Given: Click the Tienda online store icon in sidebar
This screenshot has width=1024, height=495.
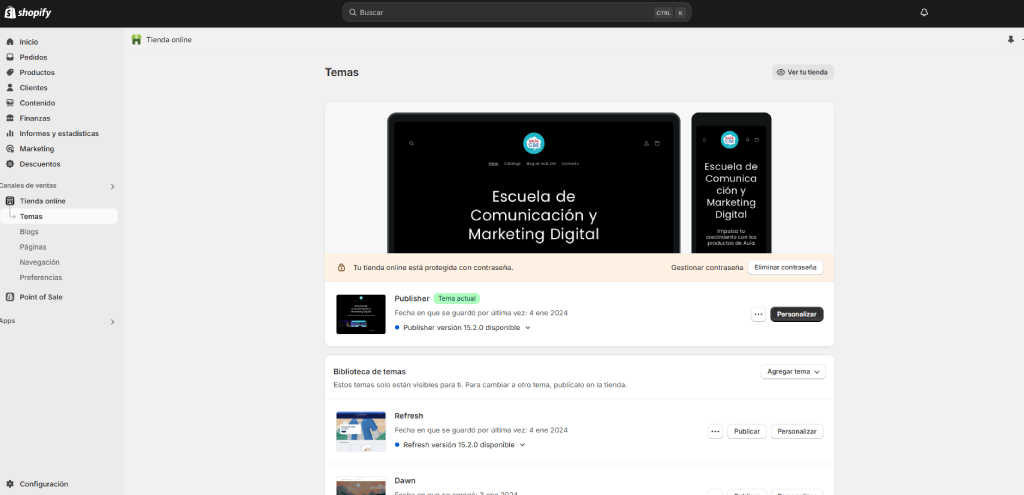Looking at the screenshot, I should coord(10,201).
